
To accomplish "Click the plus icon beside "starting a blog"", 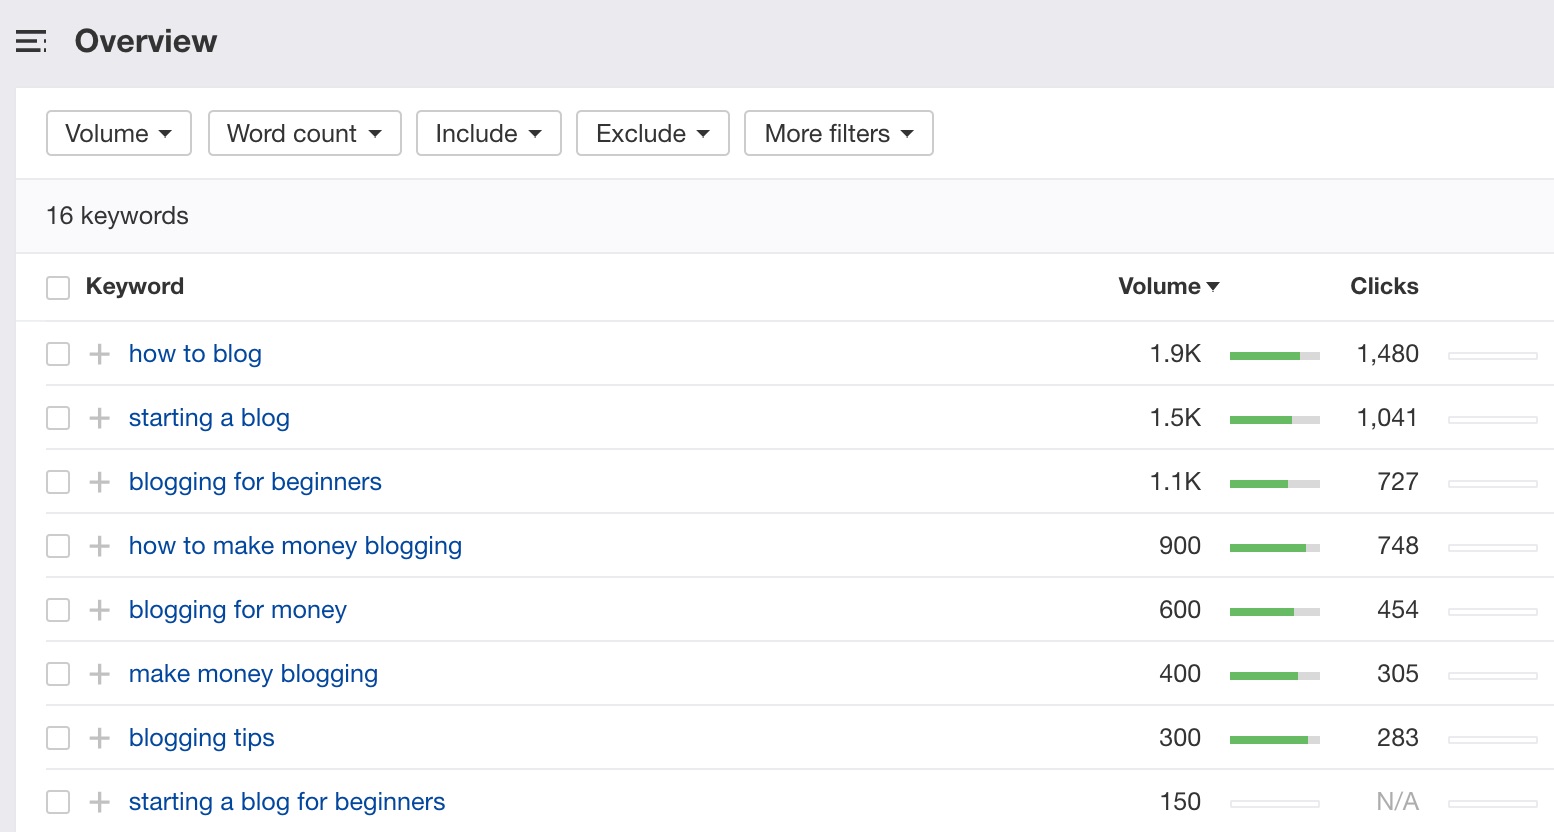I will pyautogui.click(x=98, y=417).
